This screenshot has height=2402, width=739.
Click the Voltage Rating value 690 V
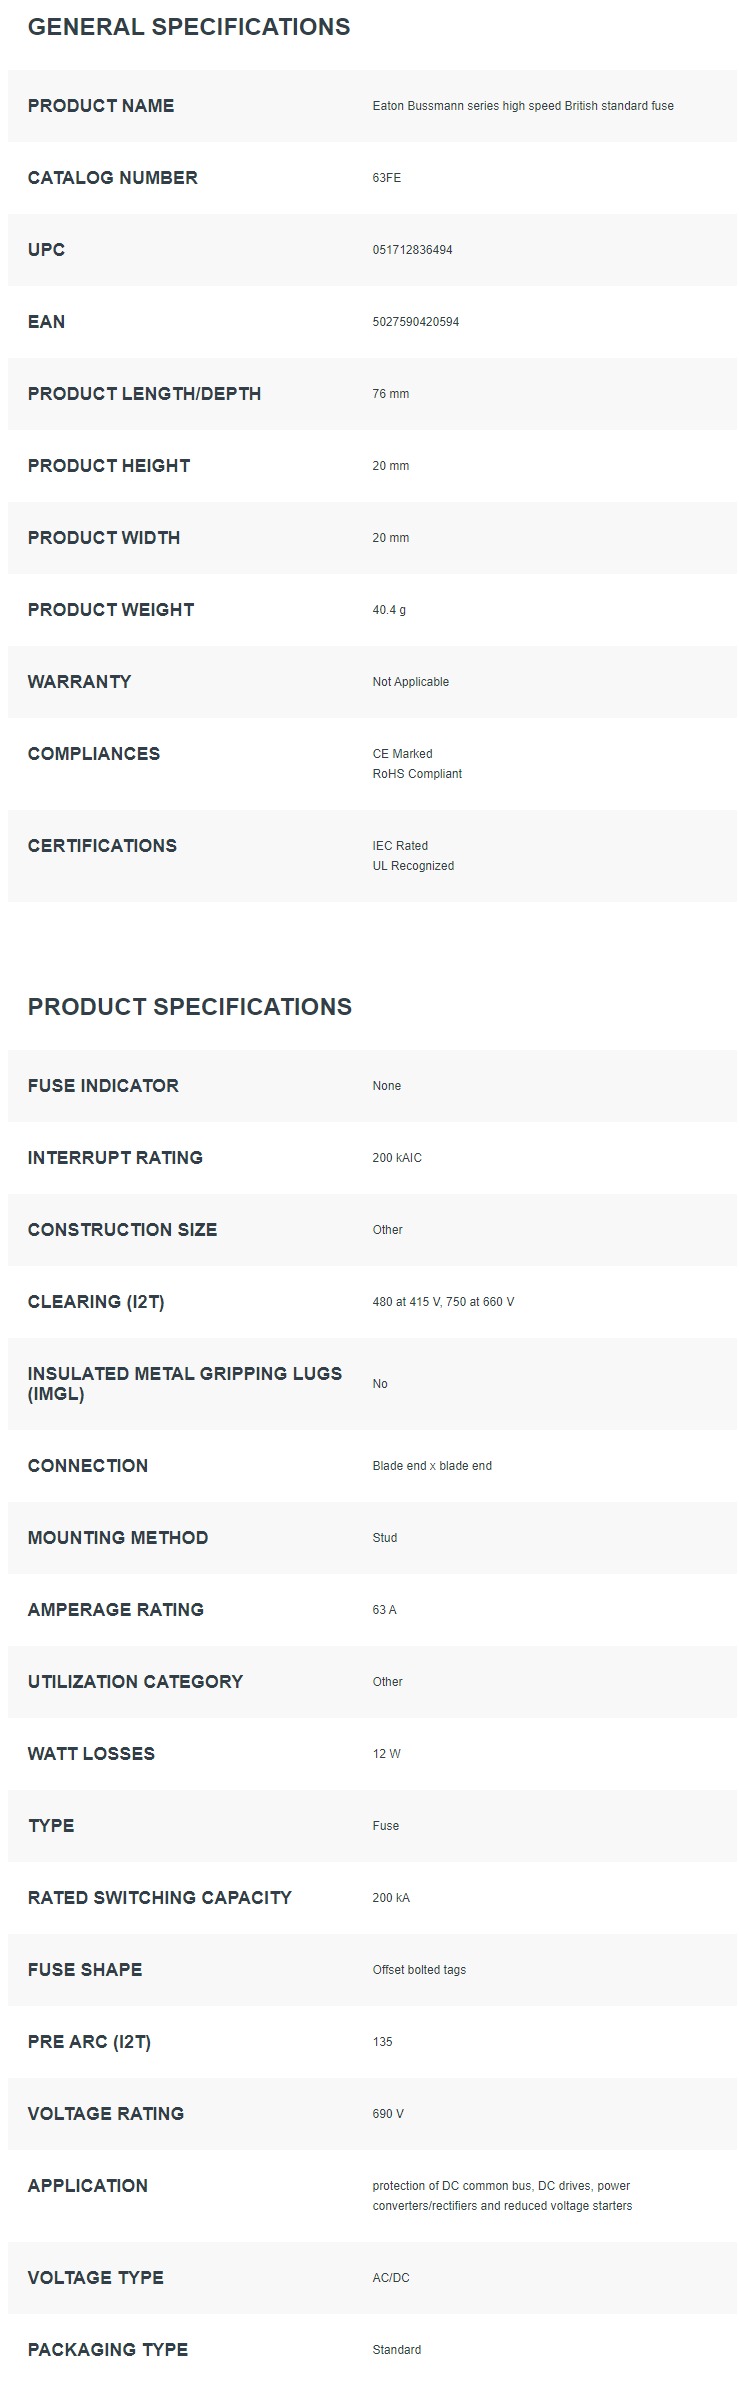tap(389, 2114)
